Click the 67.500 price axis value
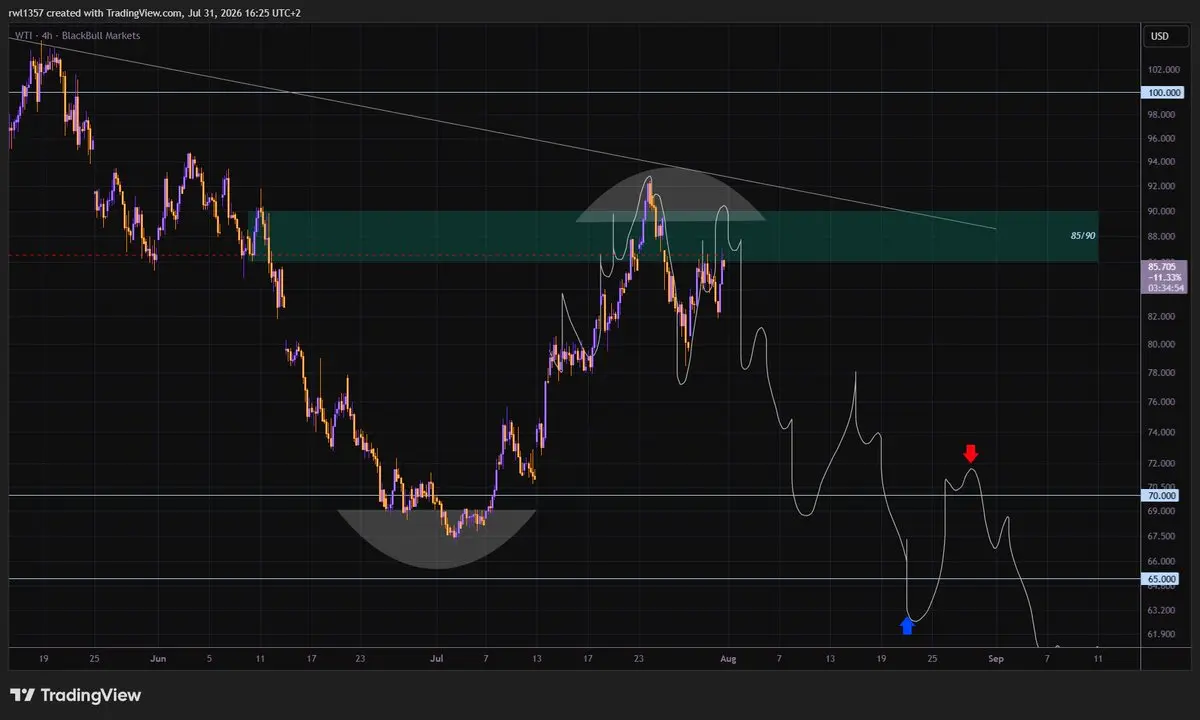This screenshot has height=720, width=1200. point(1163,536)
